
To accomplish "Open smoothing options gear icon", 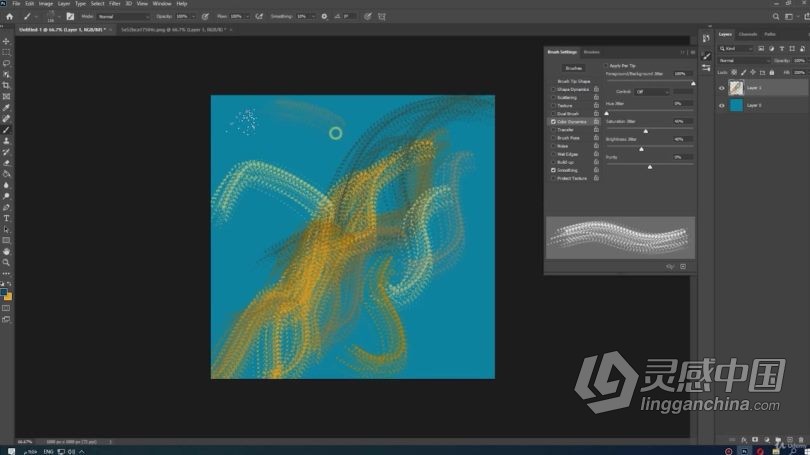I will (x=324, y=17).
